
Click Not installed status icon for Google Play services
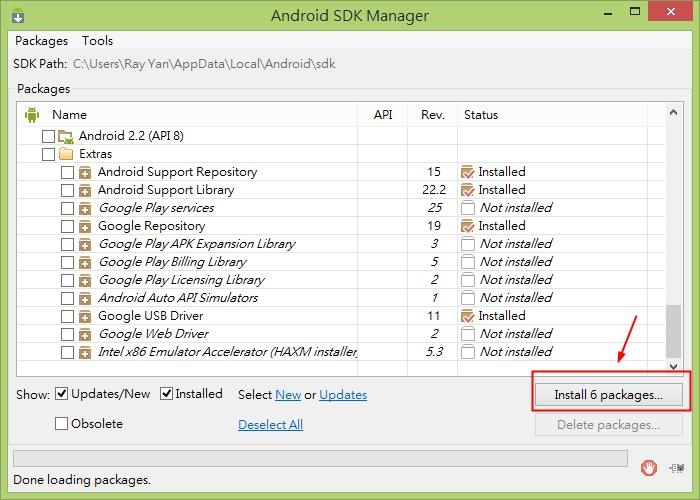click(467, 208)
